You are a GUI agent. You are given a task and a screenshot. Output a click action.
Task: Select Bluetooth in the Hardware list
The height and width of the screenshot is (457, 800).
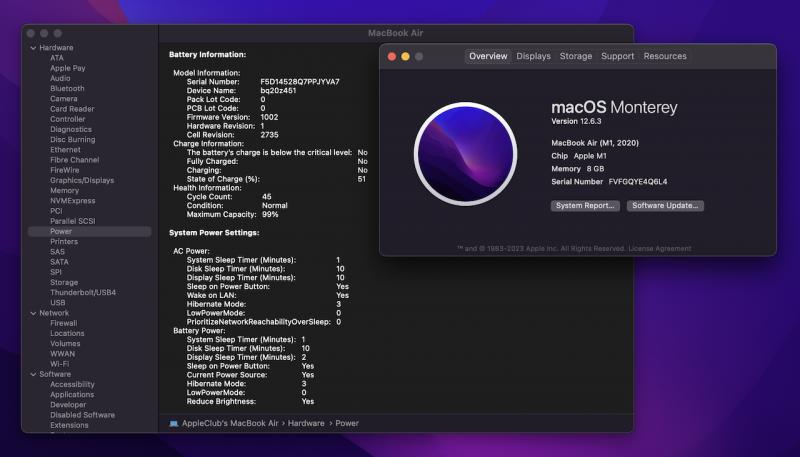pos(67,88)
